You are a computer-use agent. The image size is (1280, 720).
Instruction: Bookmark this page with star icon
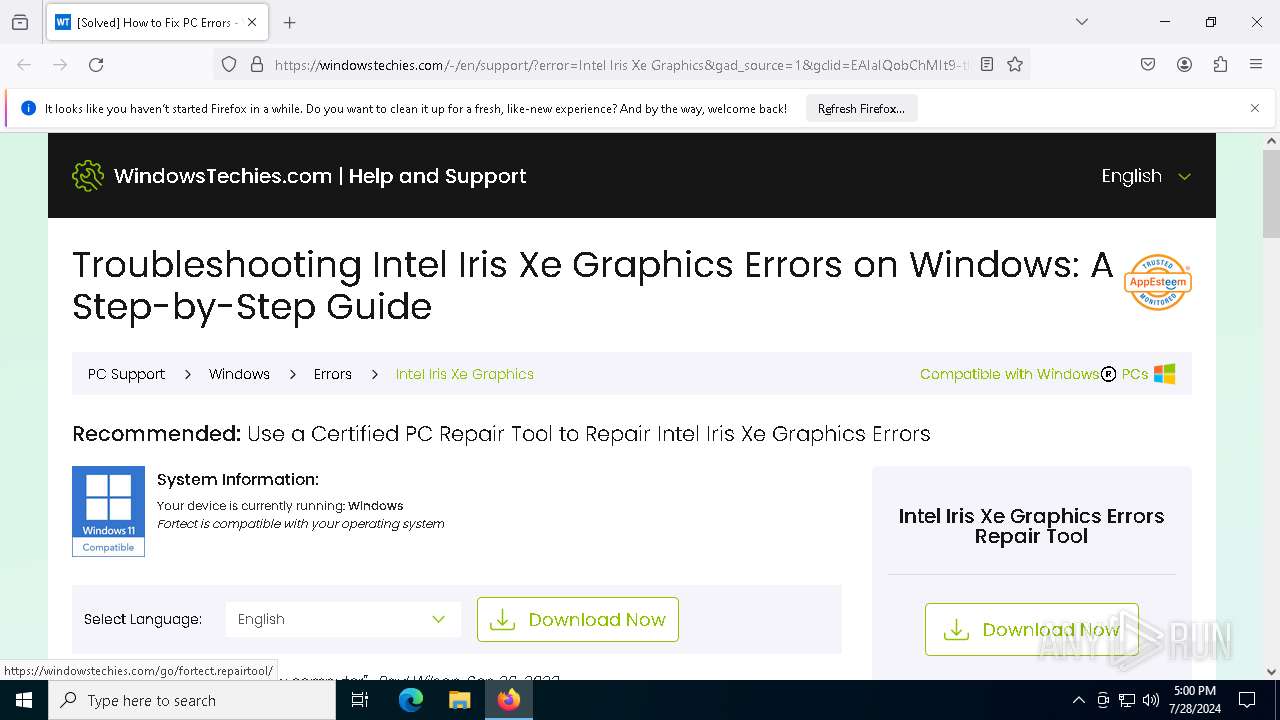[1015, 64]
